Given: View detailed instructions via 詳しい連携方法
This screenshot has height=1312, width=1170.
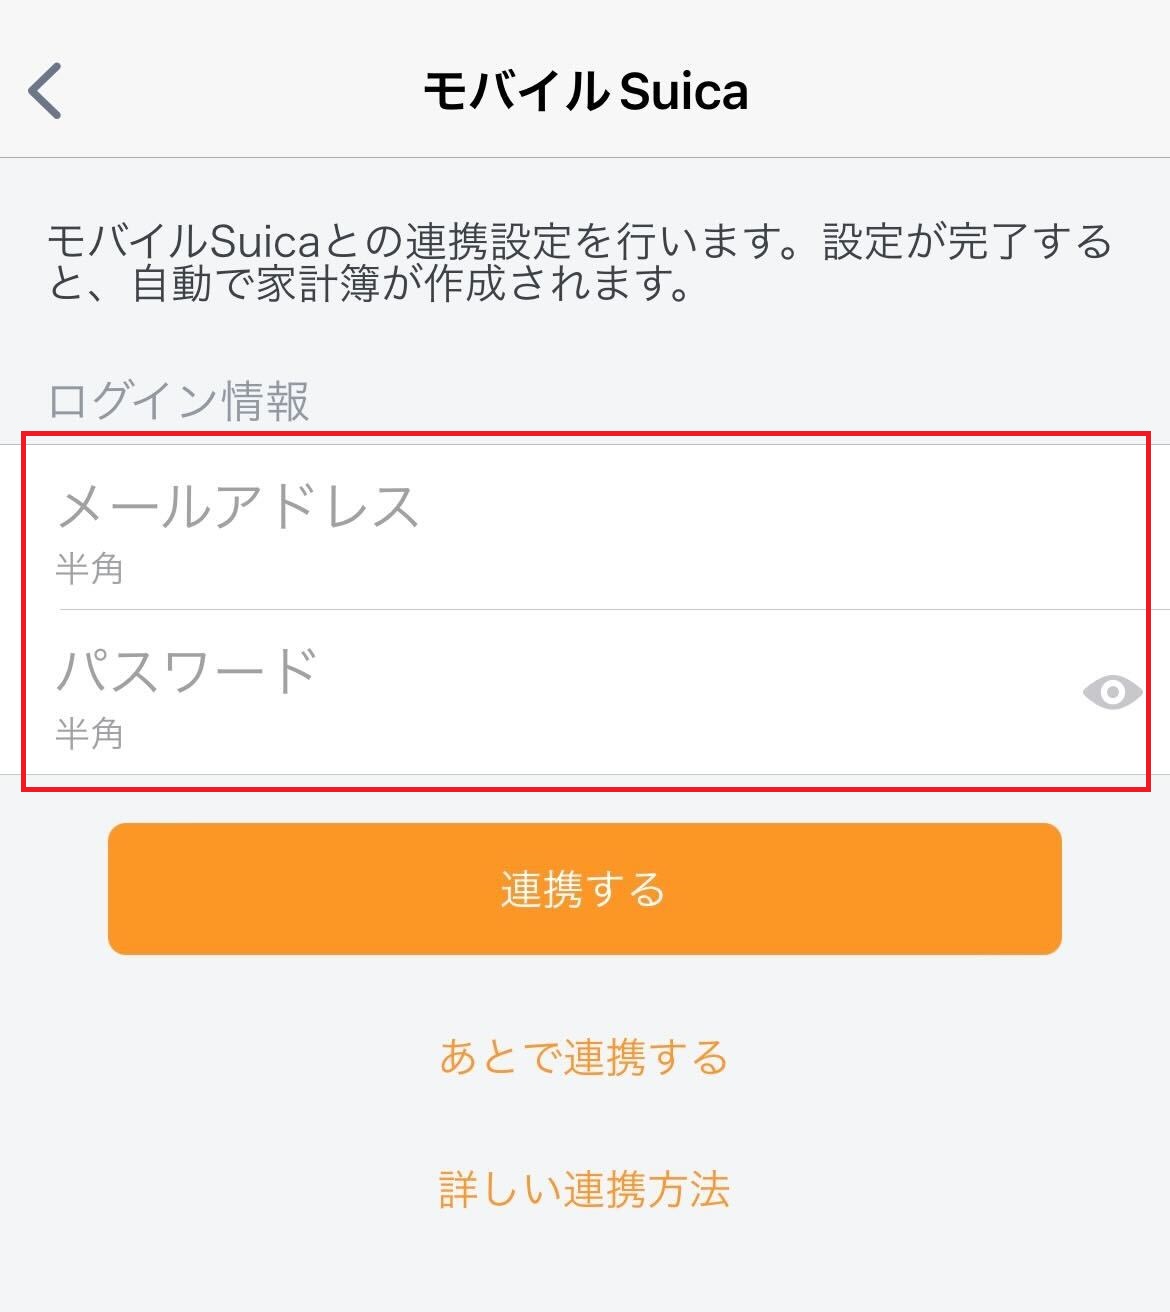Looking at the screenshot, I should coord(584,1189).
